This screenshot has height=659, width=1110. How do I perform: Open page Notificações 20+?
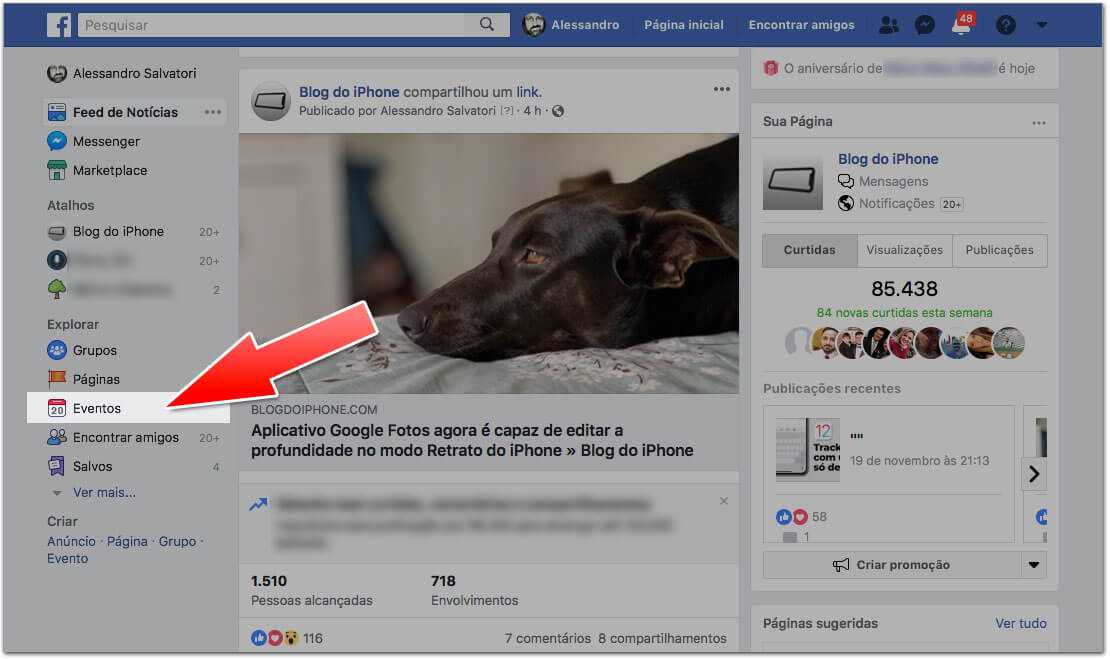click(900, 203)
